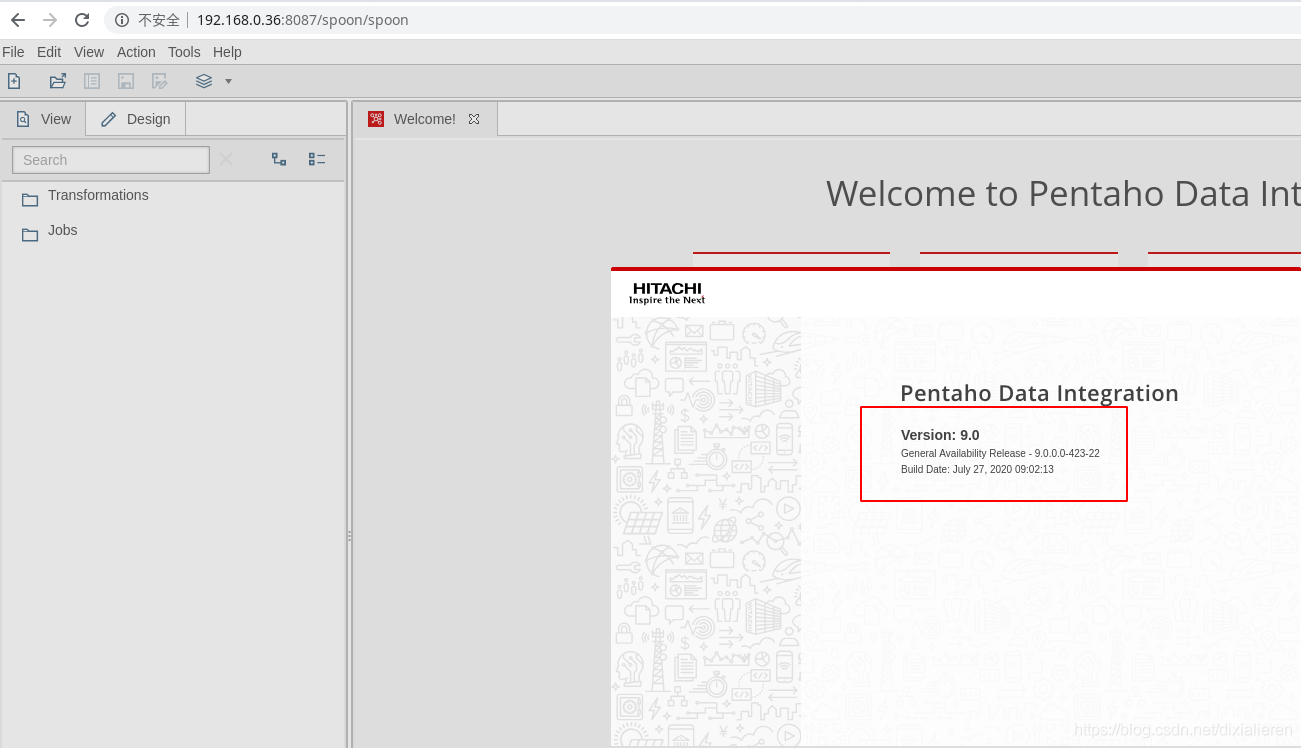This screenshot has width=1301, height=748.
Task: Click the General Availability Release text
Action: [1000, 453]
